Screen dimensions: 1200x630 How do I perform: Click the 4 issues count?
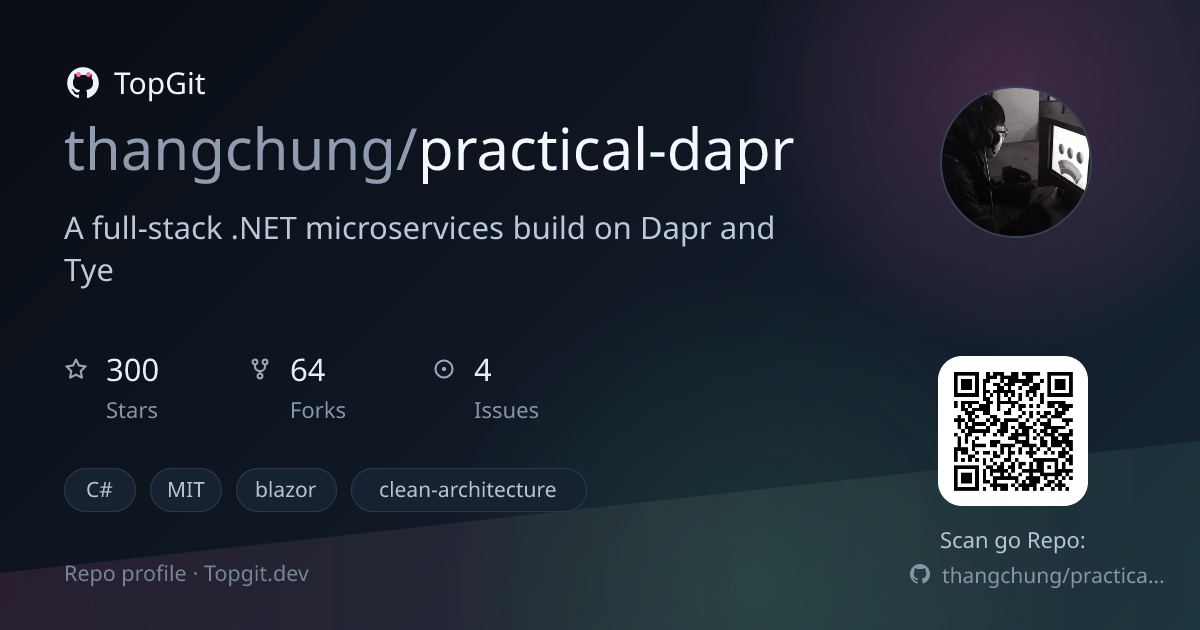point(483,370)
